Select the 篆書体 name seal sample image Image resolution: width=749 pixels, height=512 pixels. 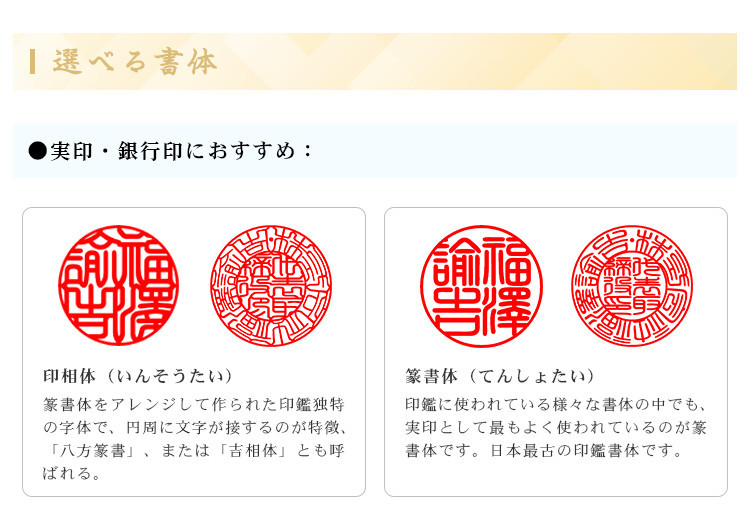[x=480, y=286]
